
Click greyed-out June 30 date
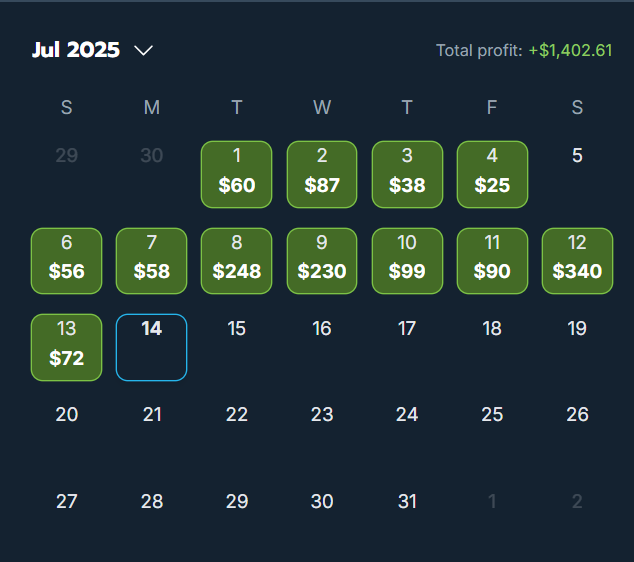152,155
